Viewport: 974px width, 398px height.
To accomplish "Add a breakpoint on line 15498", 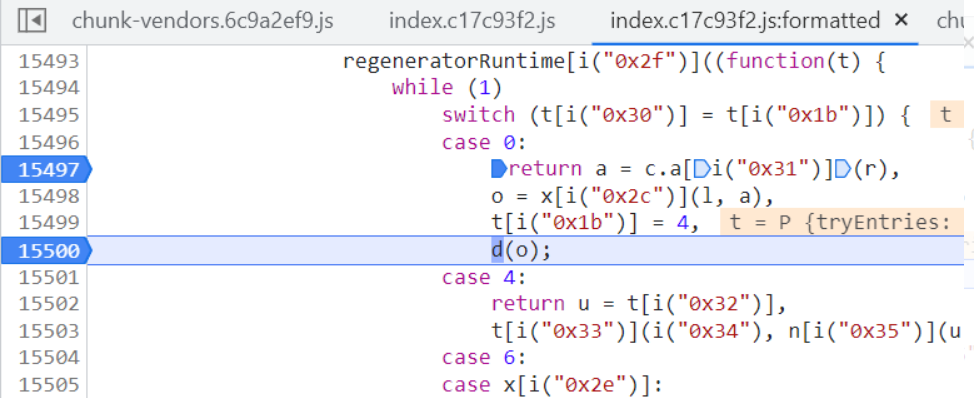I will (x=48, y=196).
